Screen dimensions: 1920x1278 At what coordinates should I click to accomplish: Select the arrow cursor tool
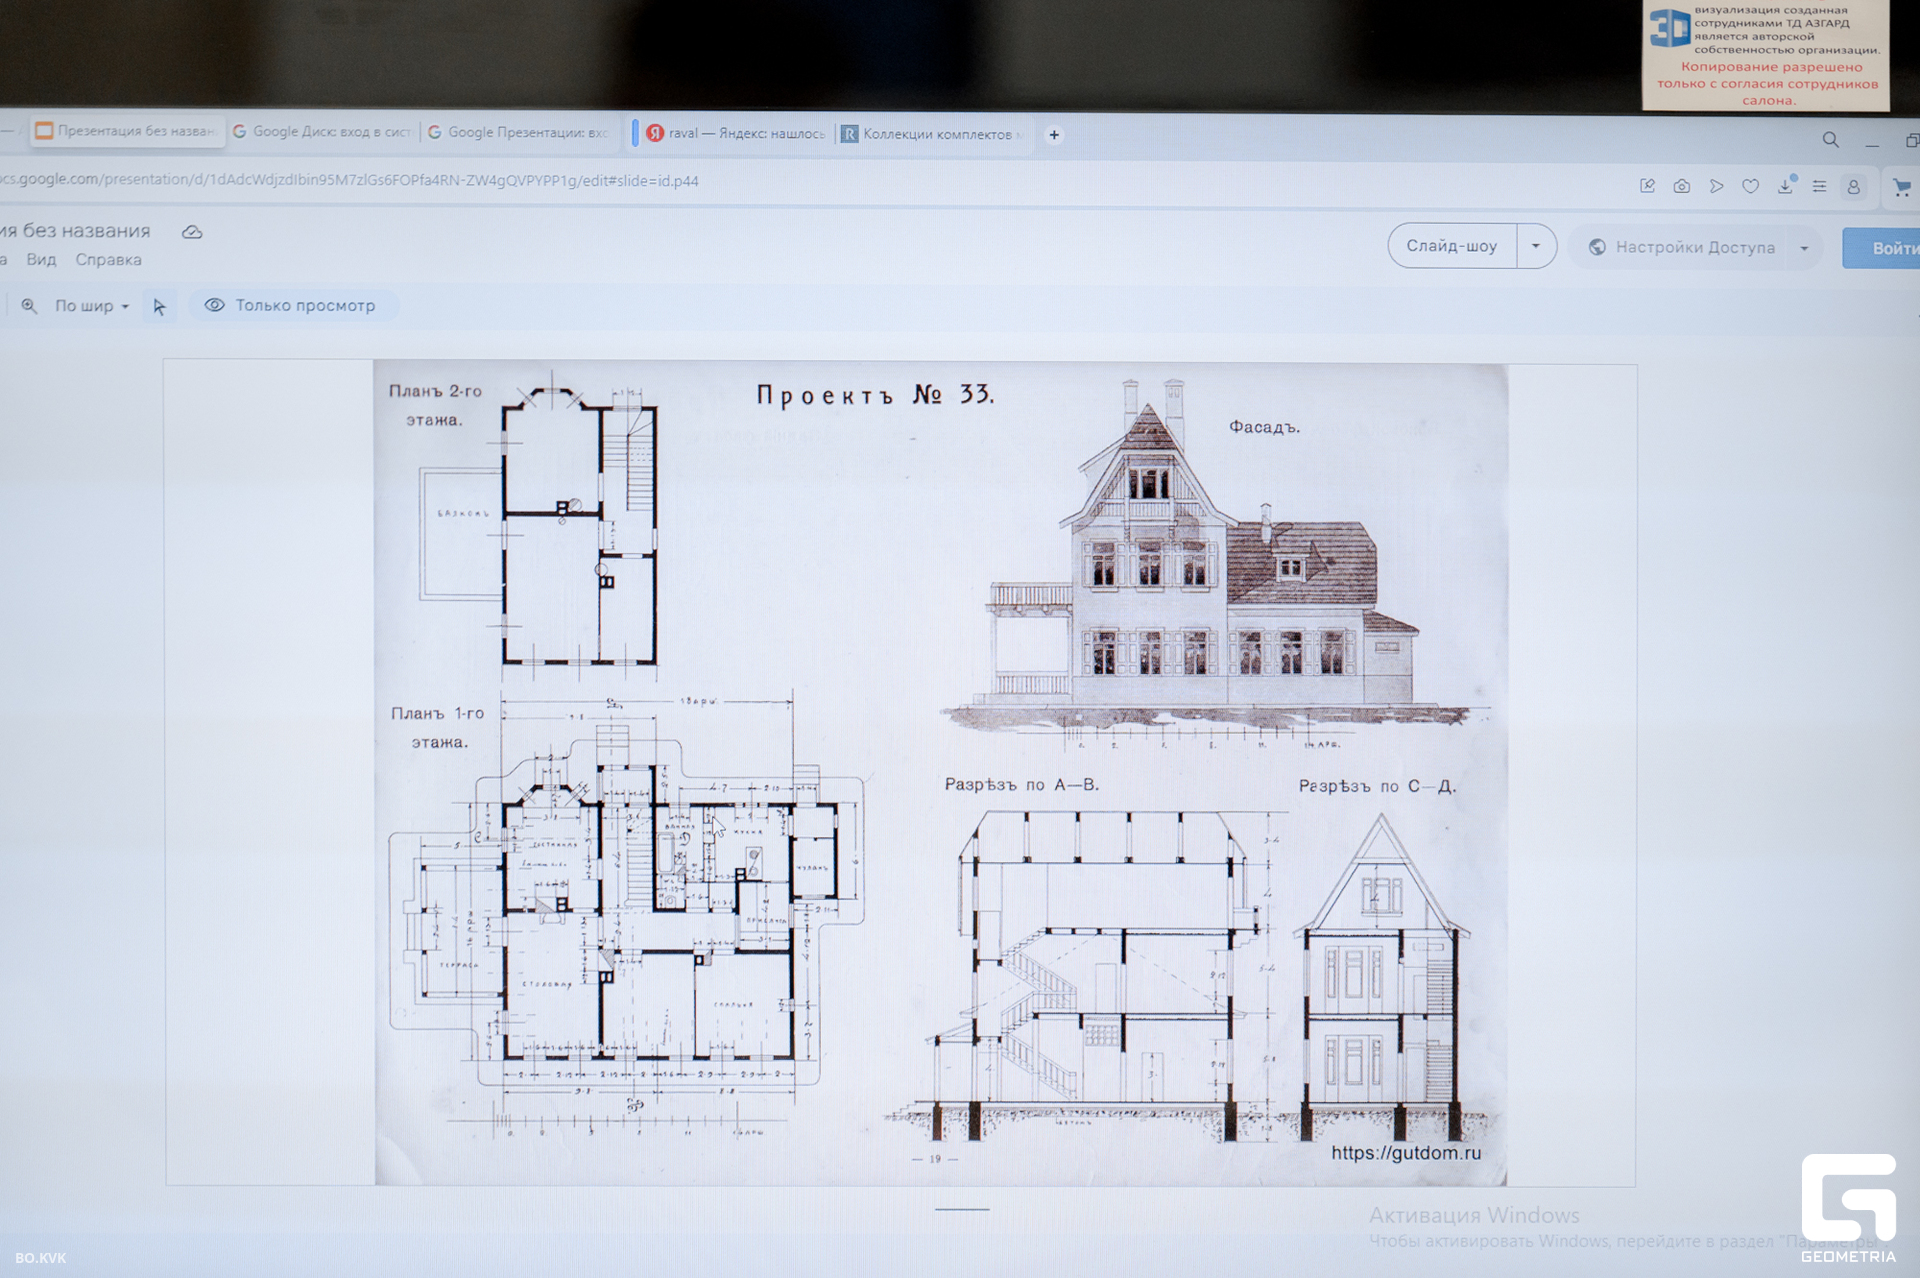(x=159, y=306)
